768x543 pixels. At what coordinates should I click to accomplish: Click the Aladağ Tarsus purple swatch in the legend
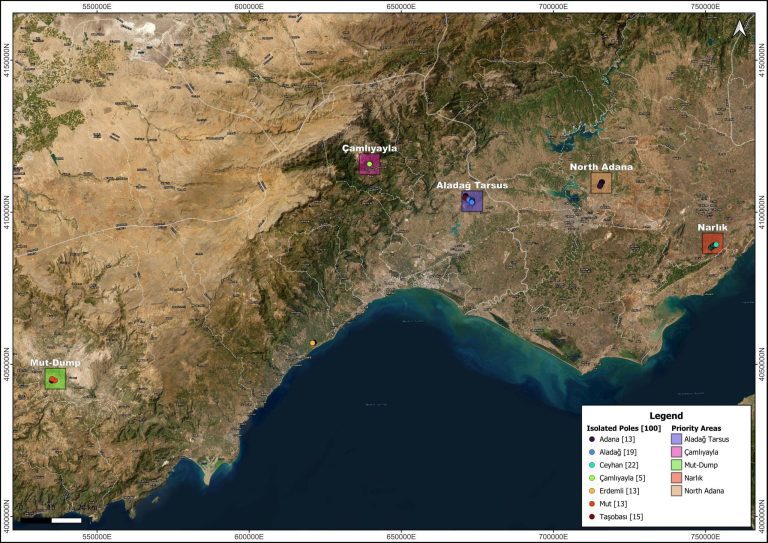[676, 439]
